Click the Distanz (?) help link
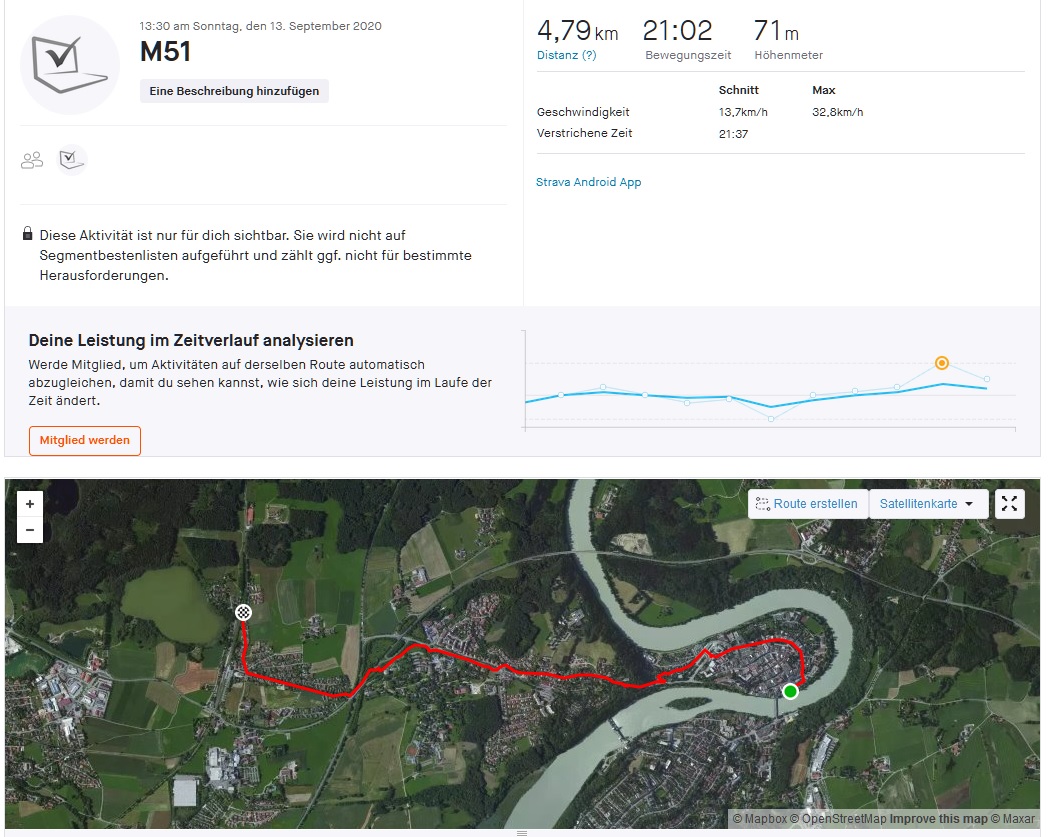Image resolution: width=1053 pixels, height=837 pixels. (x=566, y=55)
